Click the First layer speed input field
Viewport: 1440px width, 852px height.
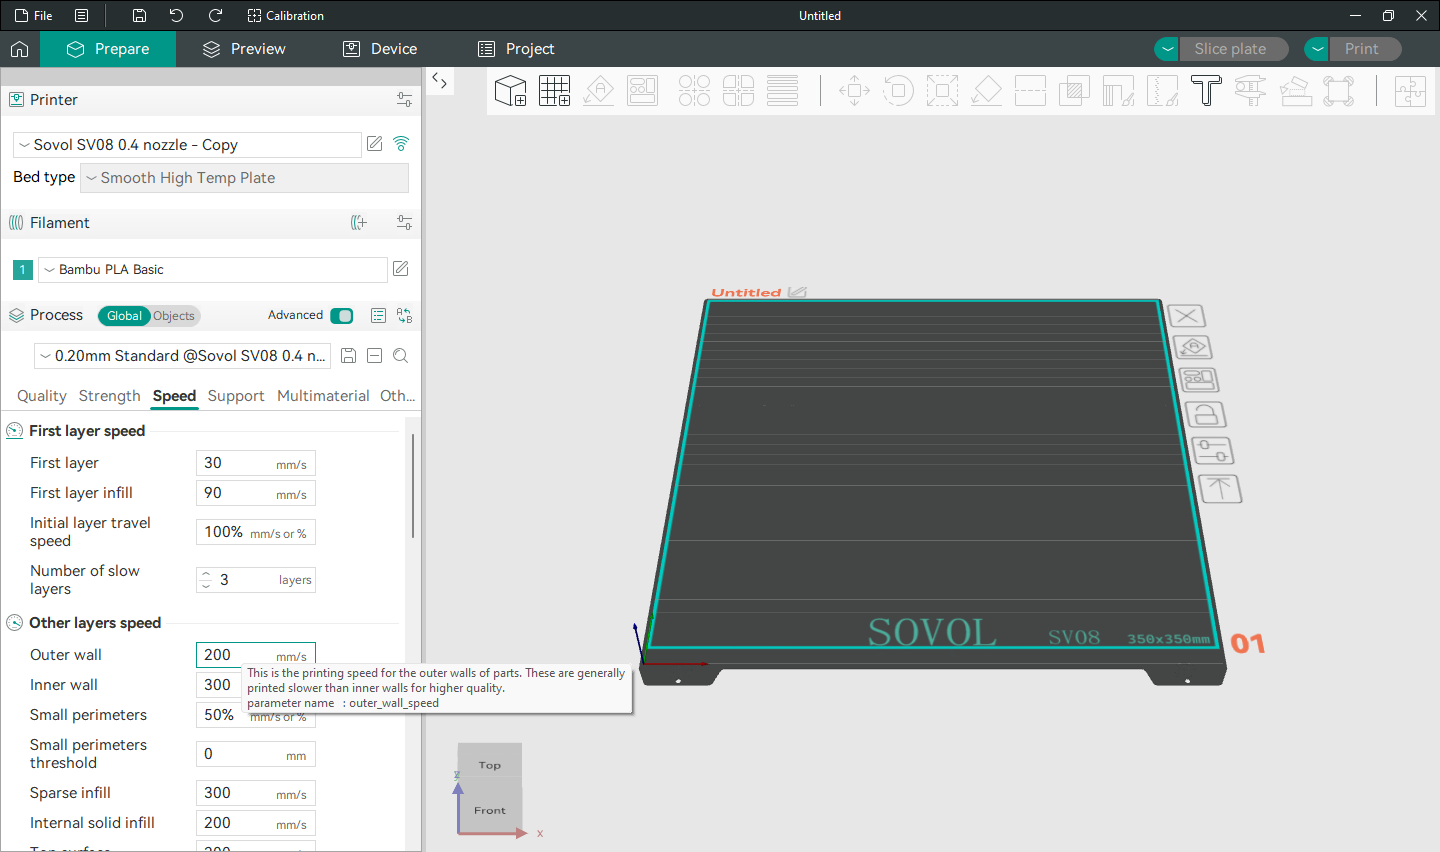pos(256,463)
